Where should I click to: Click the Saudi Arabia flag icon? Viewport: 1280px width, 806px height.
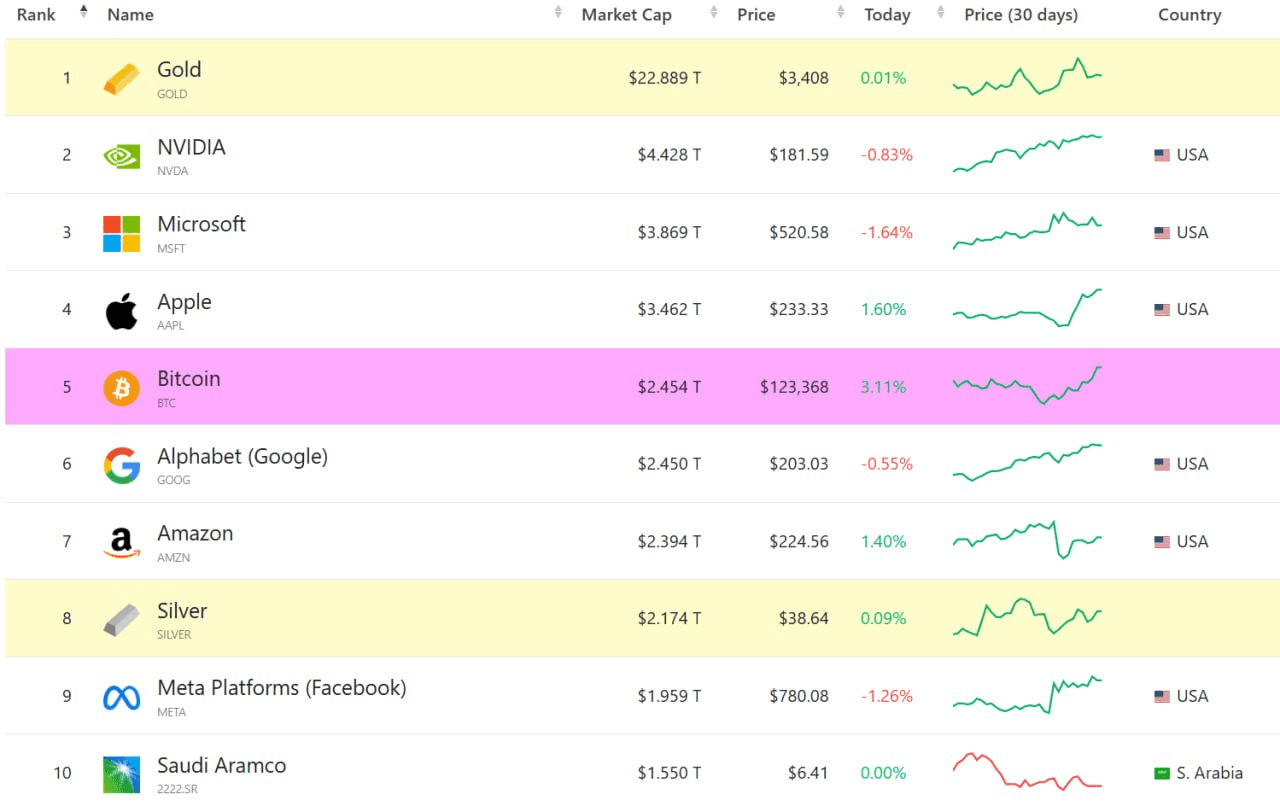click(1162, 773)
